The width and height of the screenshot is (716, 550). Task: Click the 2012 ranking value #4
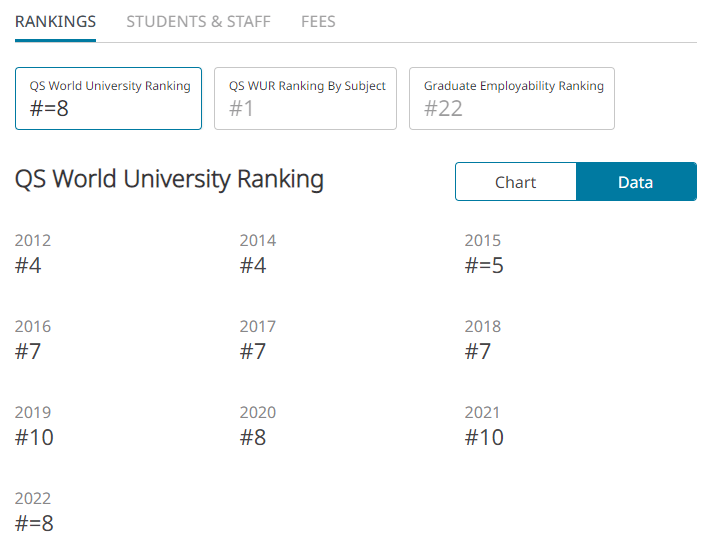28,265
